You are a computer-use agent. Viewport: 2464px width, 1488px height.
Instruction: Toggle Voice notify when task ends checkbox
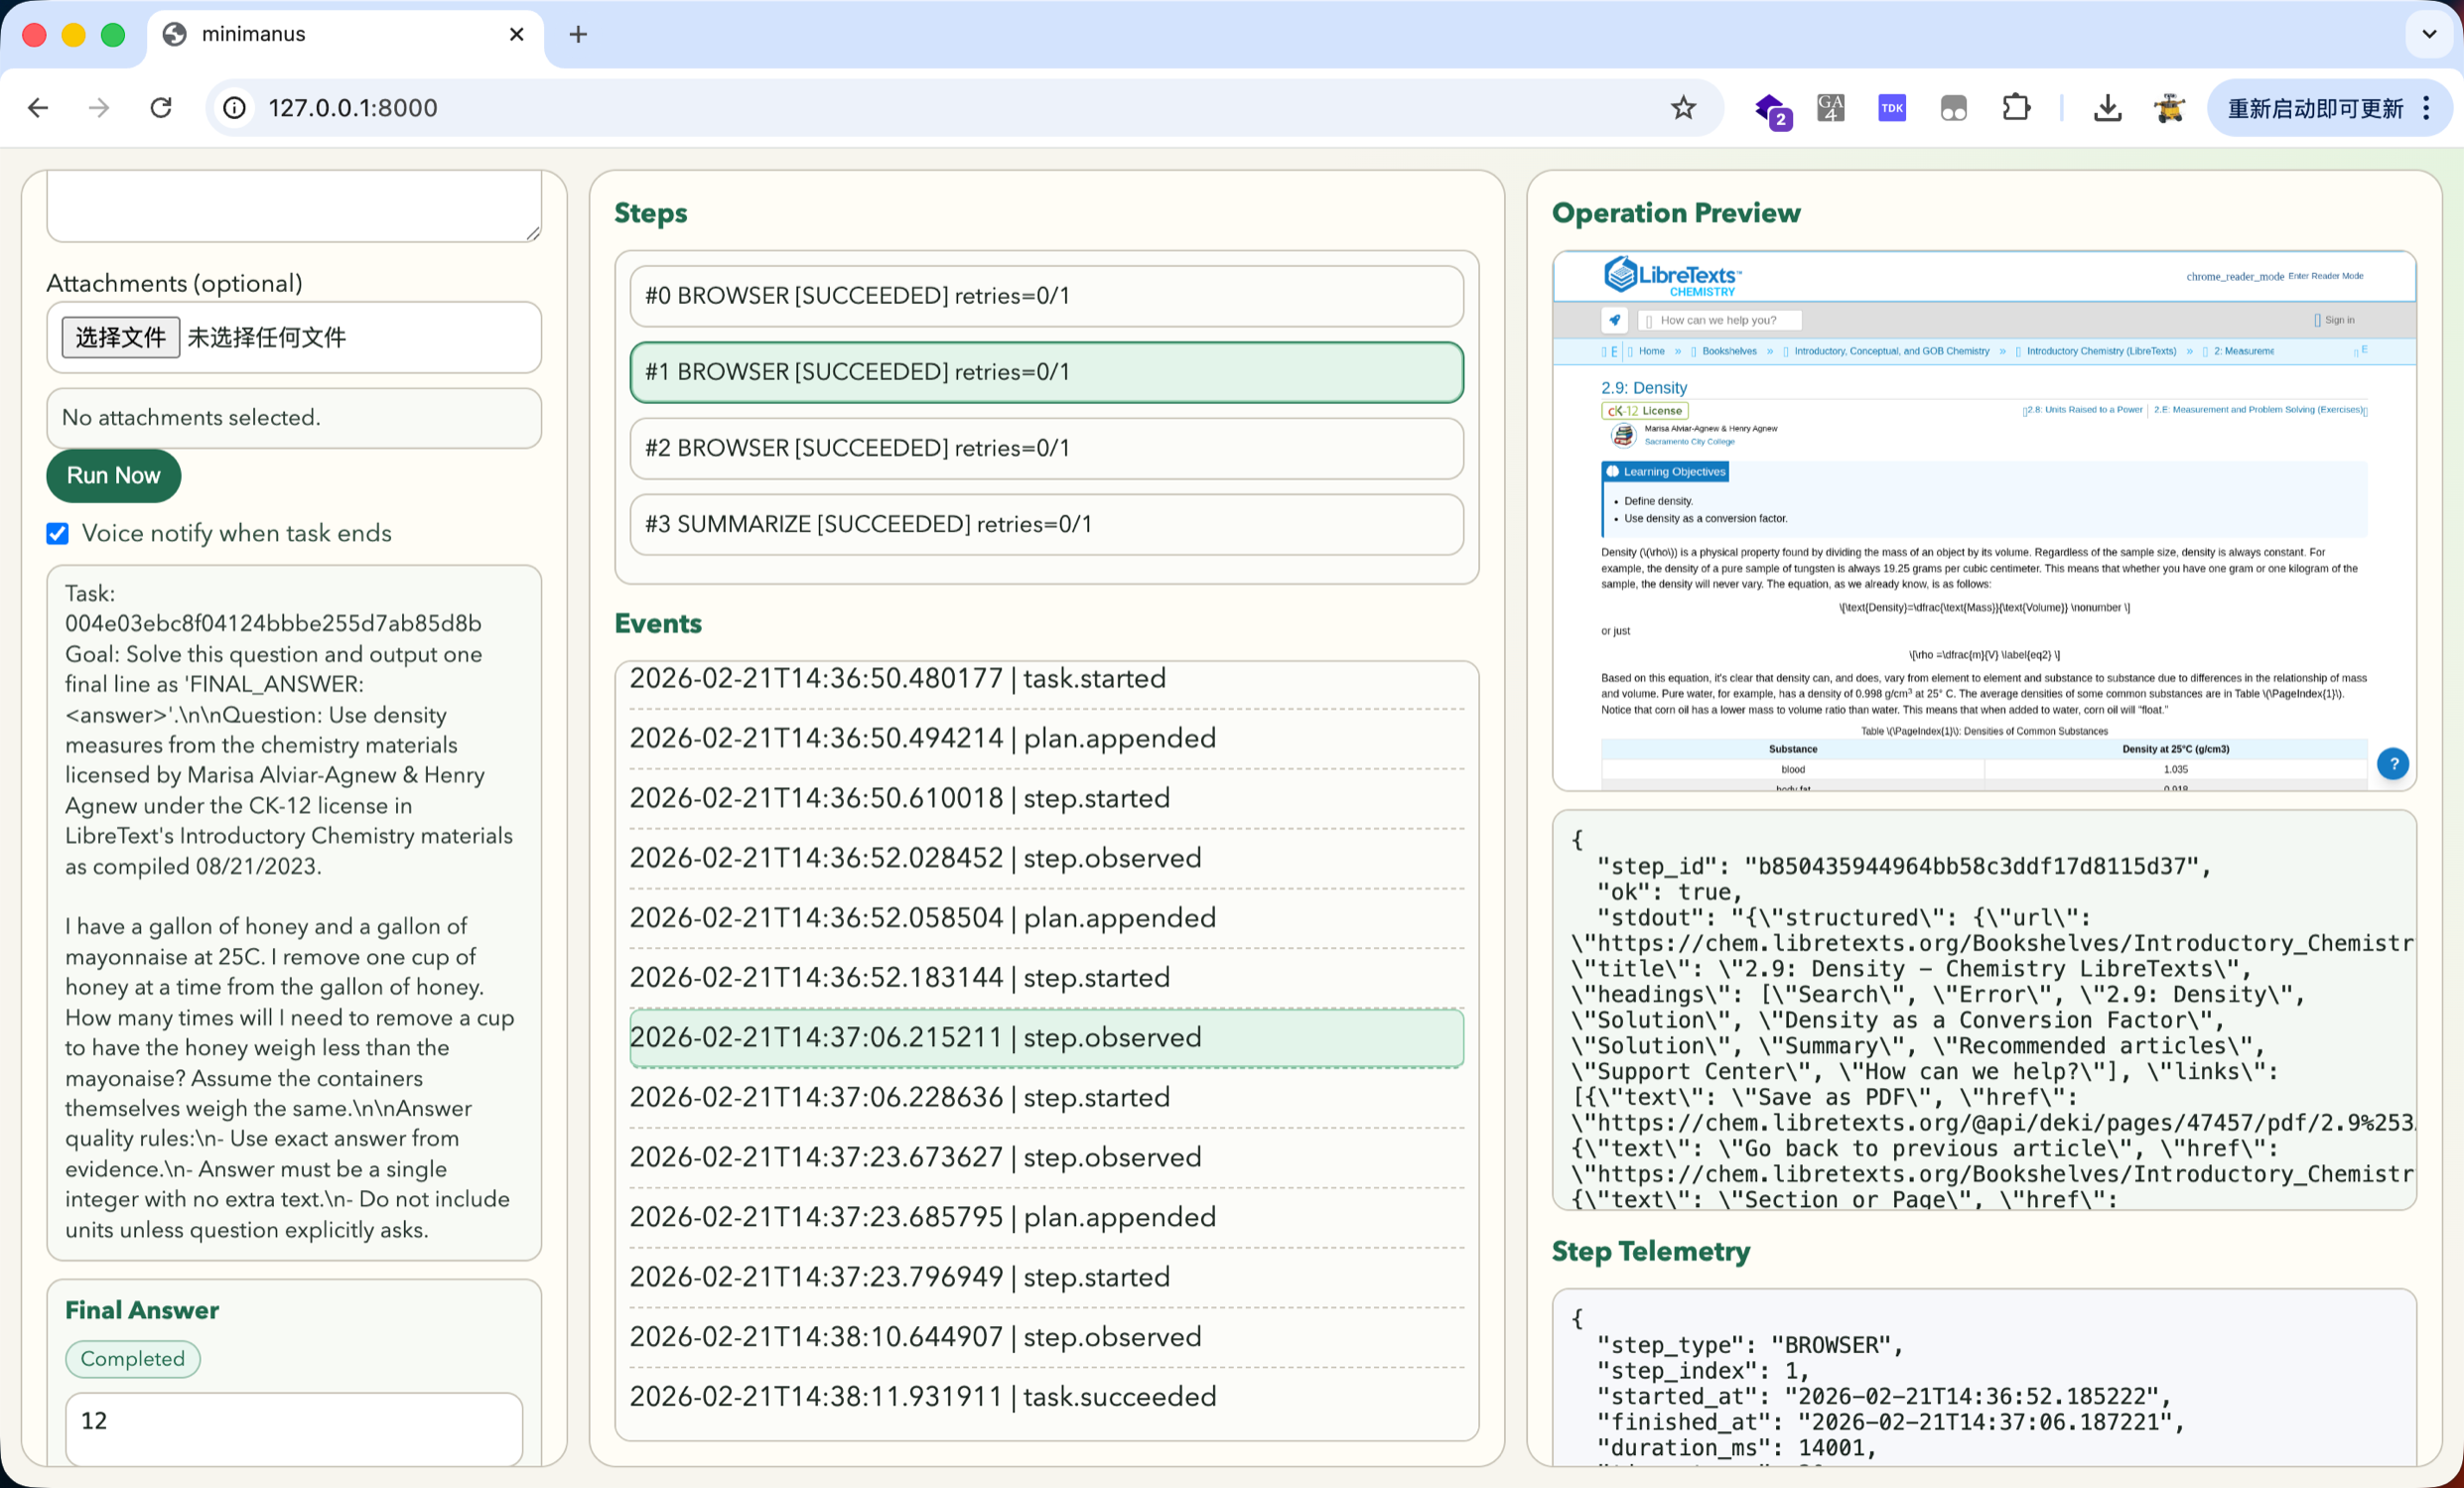[x=58, y=533]
